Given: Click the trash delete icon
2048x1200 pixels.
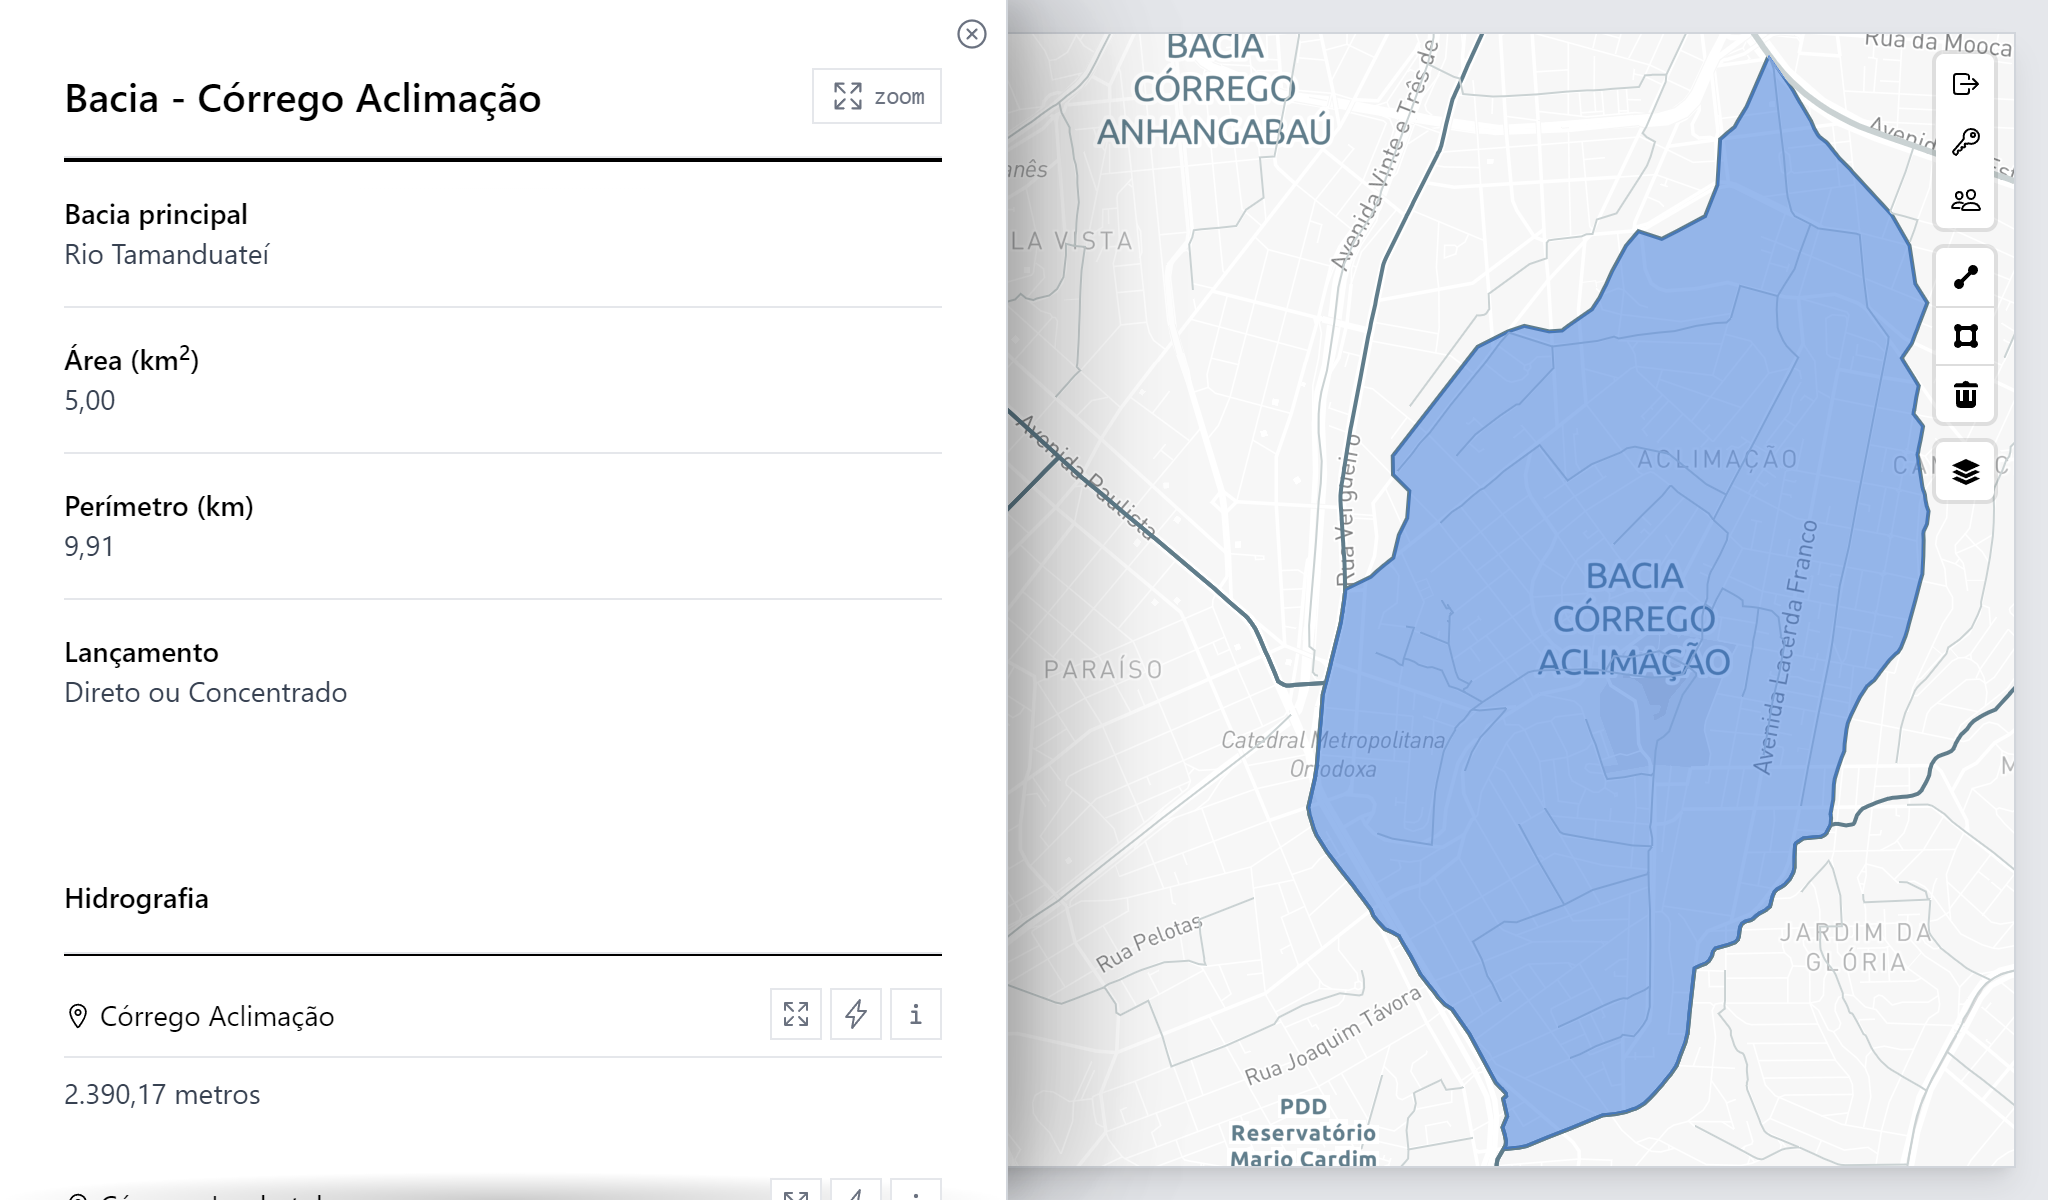Looking at the screenshot, I should click(x=1965, y=395).
